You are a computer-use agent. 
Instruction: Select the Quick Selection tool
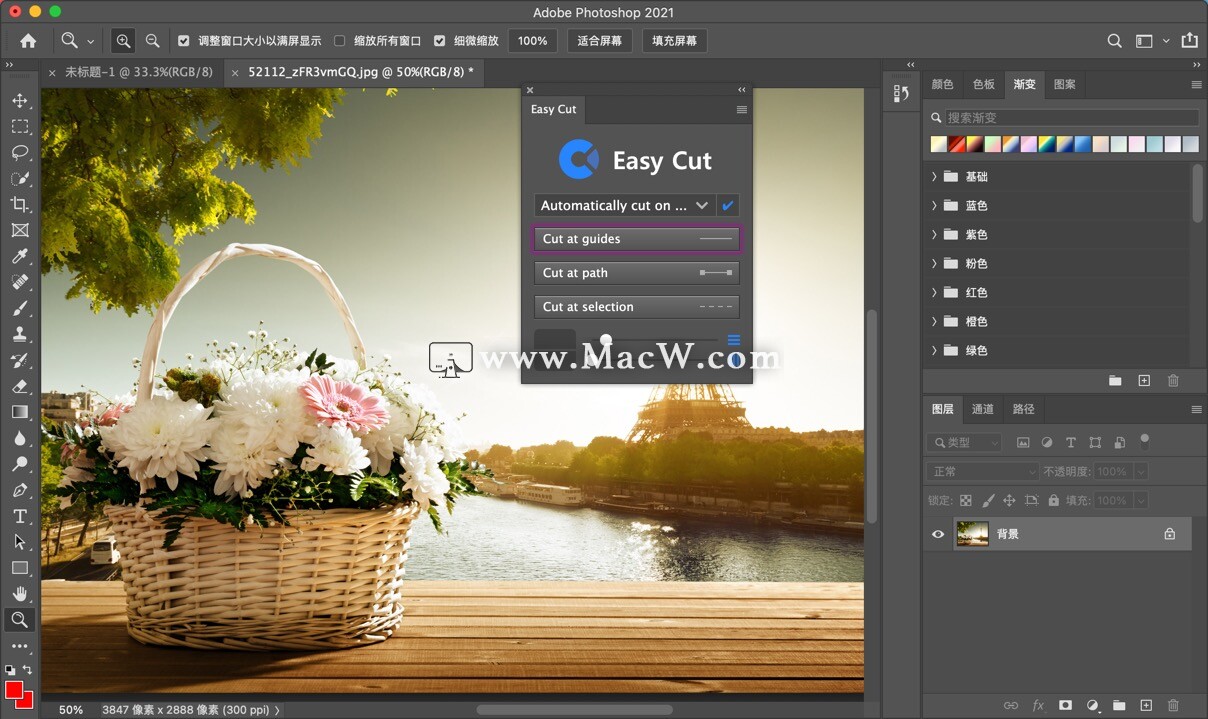click(x=20, y=179)
